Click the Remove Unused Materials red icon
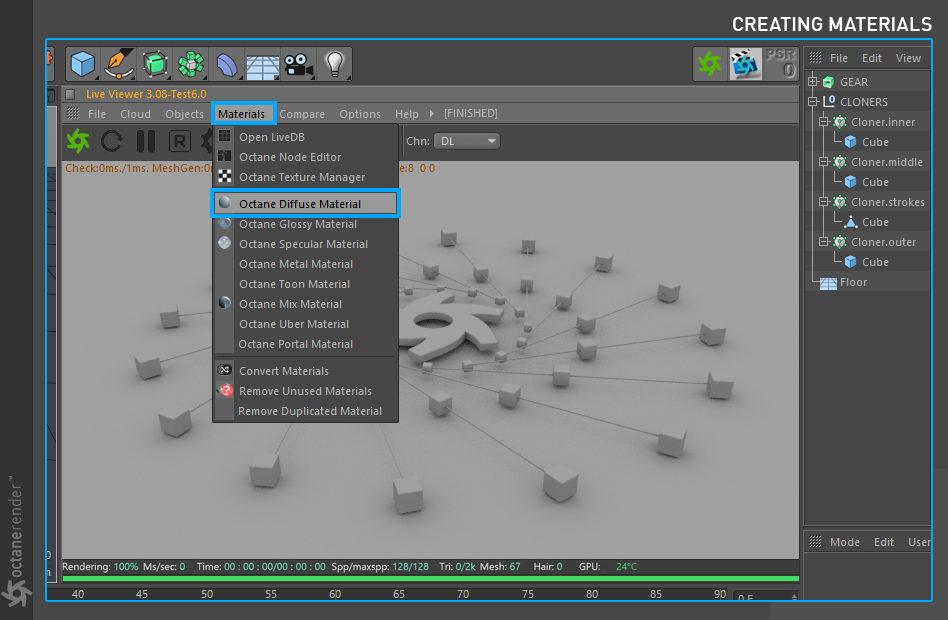The height and width of the screenshot is (620, 948). coord(226,390)
